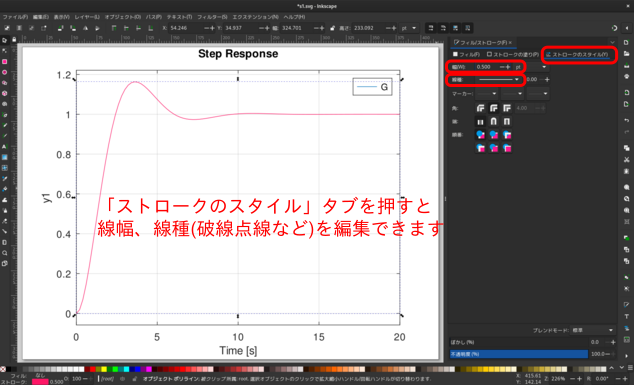
Task: Click Import icon in command bar
Action: (x=626, y=93)
